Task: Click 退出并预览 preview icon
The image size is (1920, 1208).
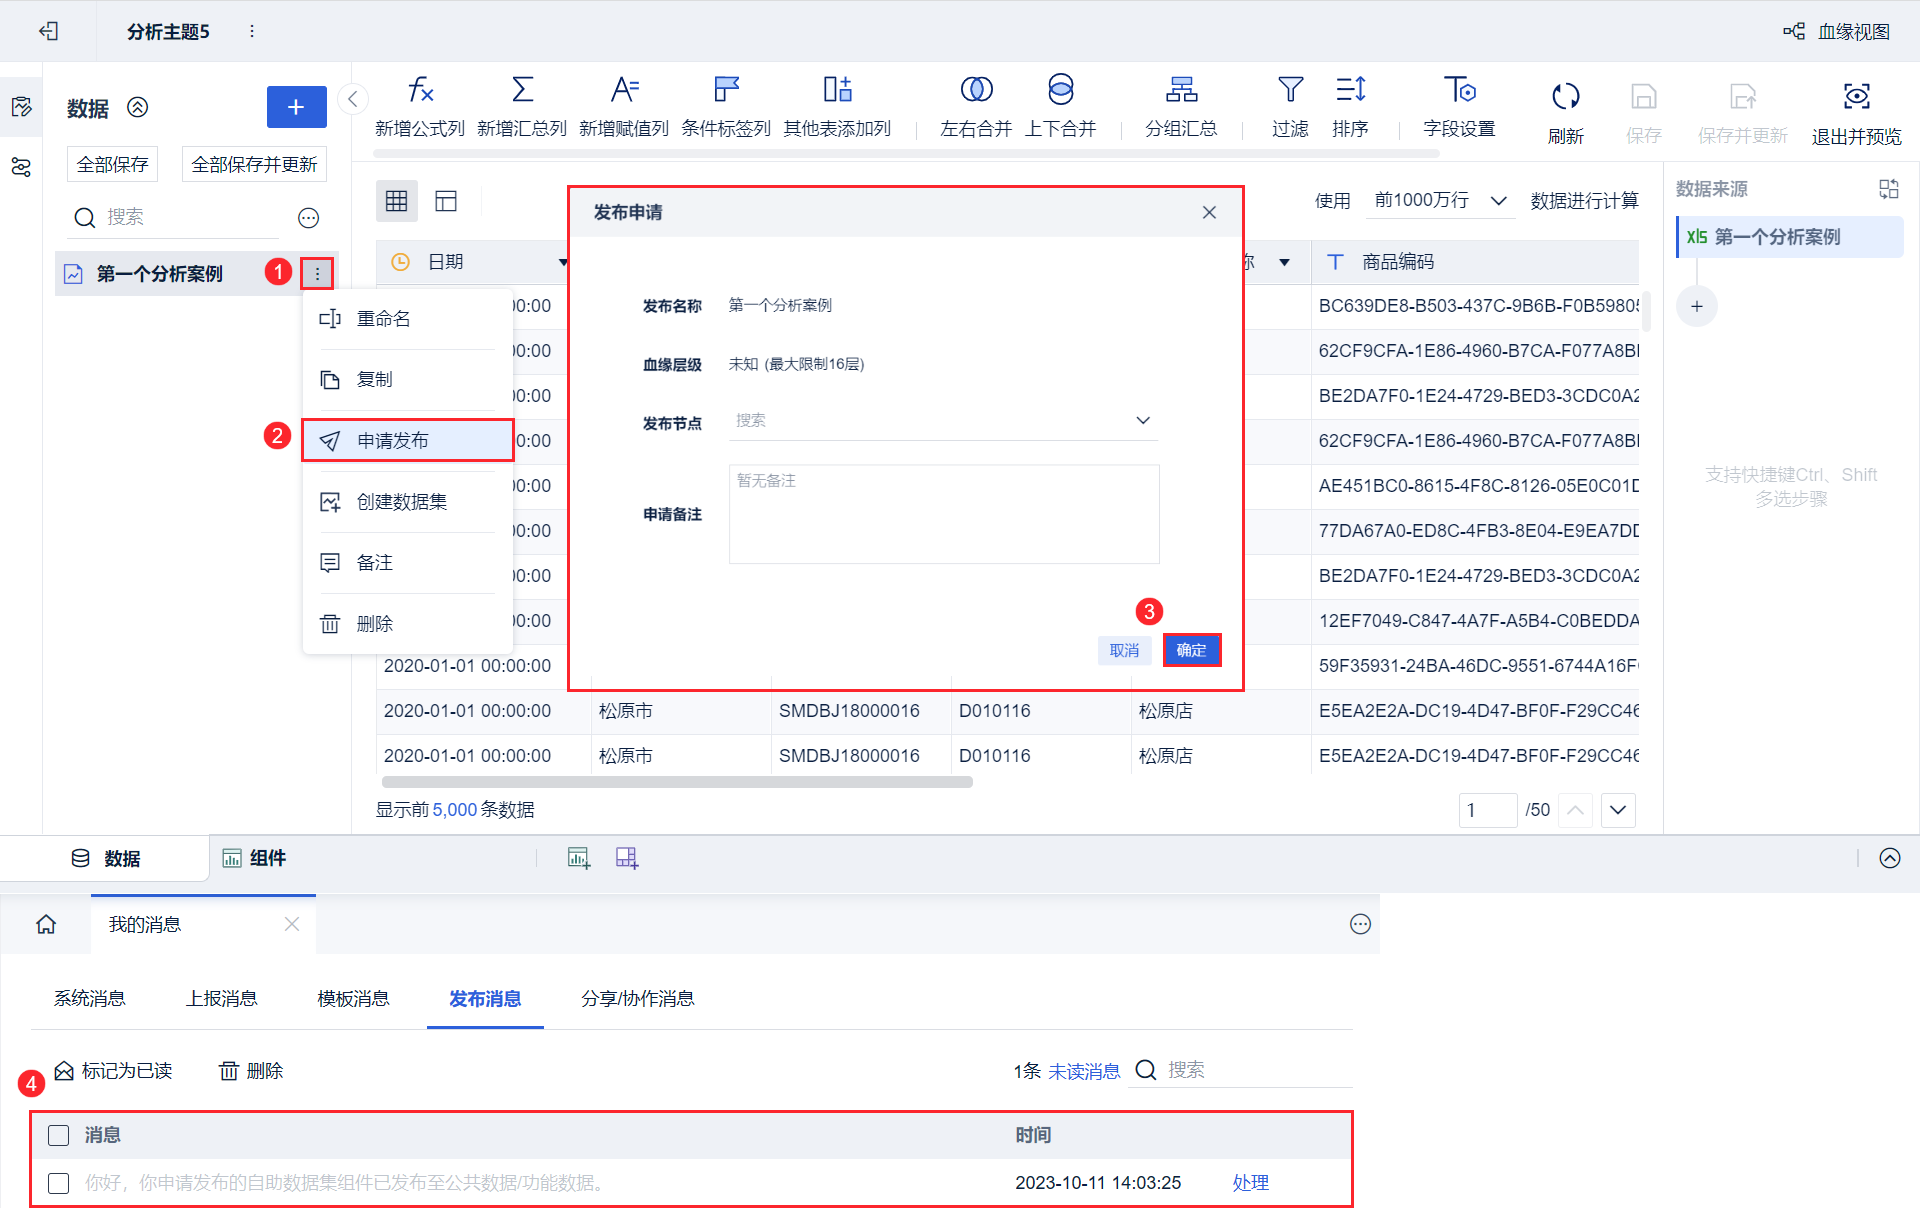Action: (x=1856, y=97)
